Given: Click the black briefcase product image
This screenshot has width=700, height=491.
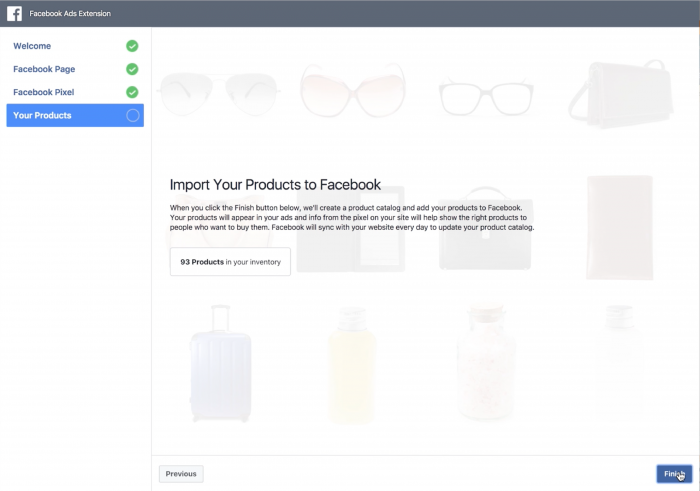Looking at the screenshot, I should pyautogui.click(x=485, y=228).
